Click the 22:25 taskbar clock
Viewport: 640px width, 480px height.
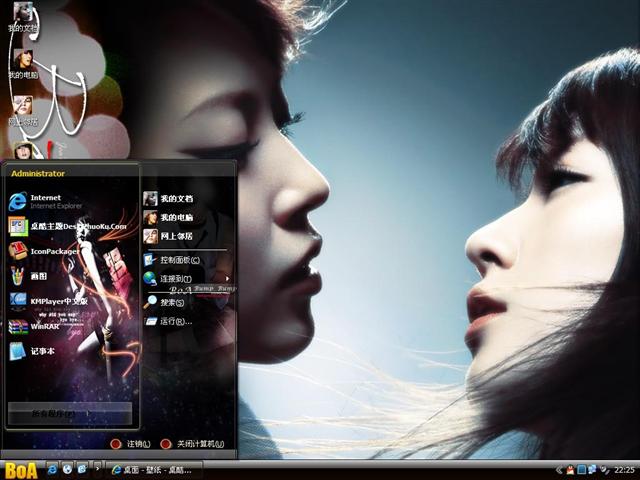(x=624, y=470)
